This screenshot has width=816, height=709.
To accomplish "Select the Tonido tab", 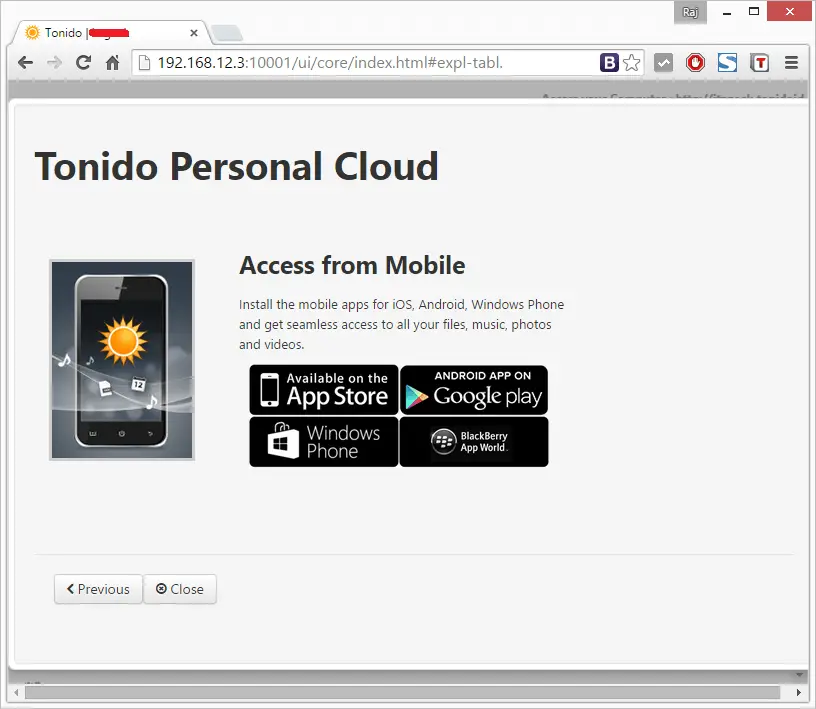I will pos(109,33).
